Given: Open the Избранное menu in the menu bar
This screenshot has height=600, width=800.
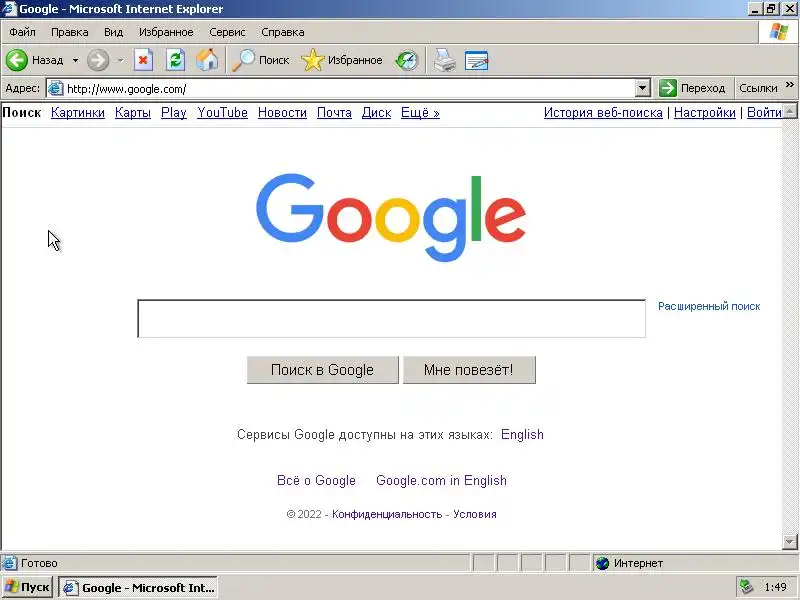Looking at the screenshot, I should pyautogui.click(x=166, y=32).
